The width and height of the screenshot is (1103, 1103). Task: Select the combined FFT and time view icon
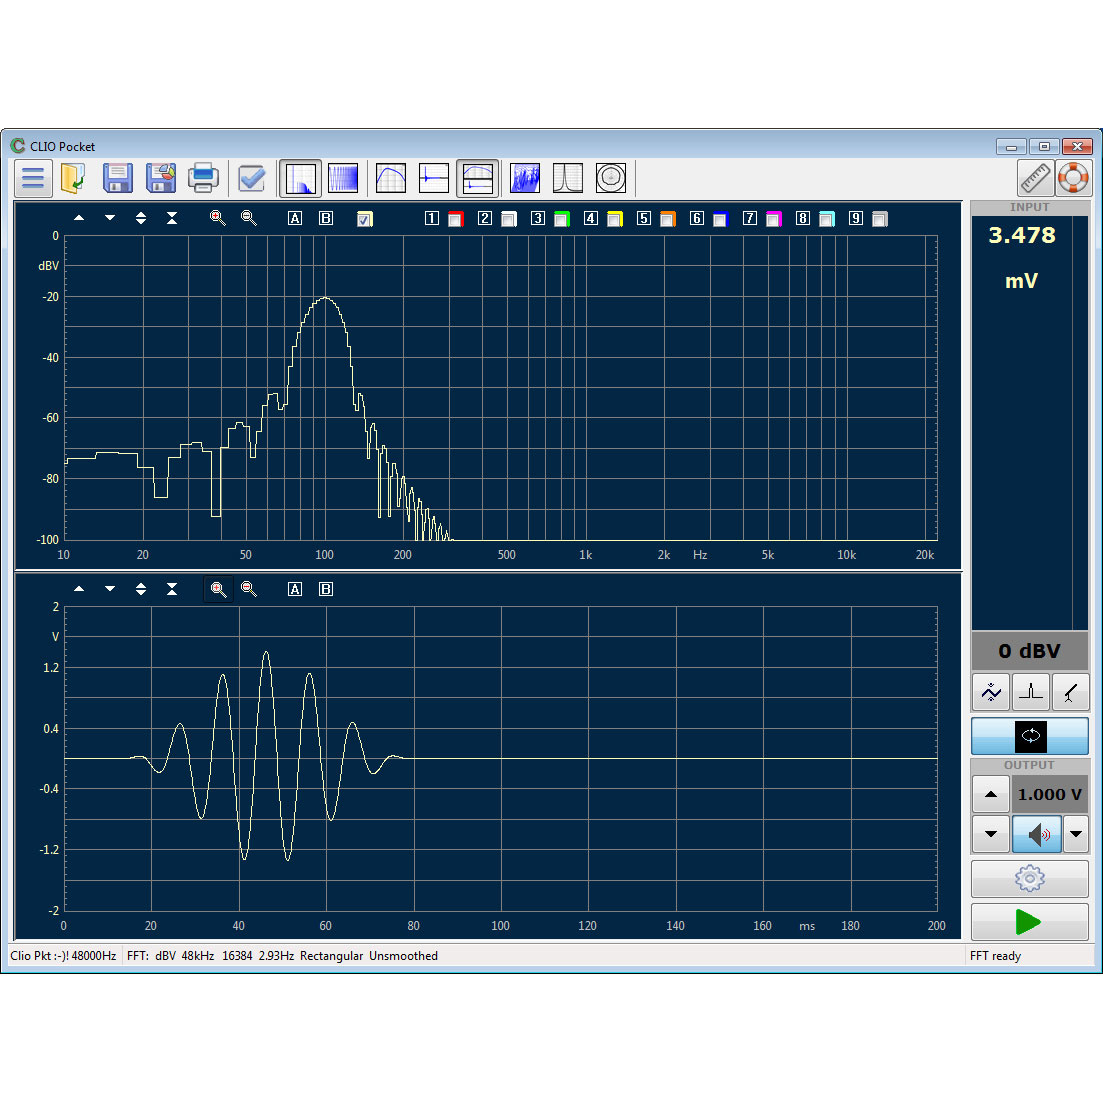tap(477, 178)
